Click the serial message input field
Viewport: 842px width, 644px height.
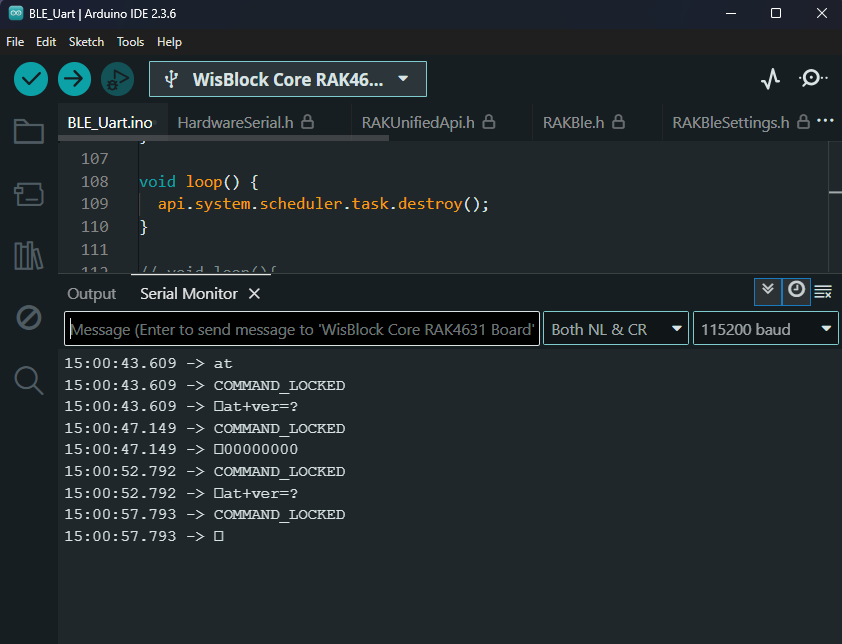point(302,329)
